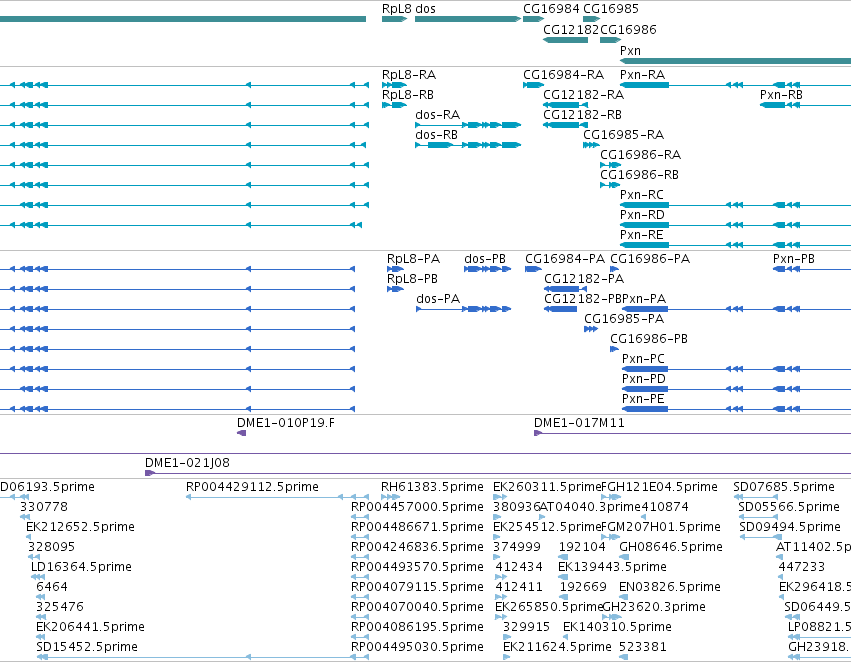The height and width of the screenshot is (662, 851).
Task: Click the Pxn-RD transcript label
Action: point(642,214)
